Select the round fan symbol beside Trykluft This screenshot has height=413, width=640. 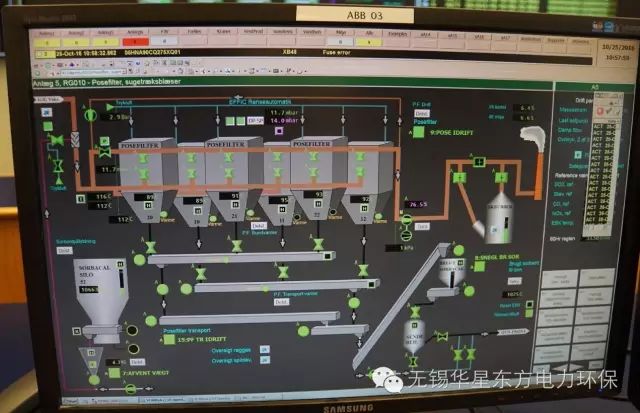(x=91, y=115)
